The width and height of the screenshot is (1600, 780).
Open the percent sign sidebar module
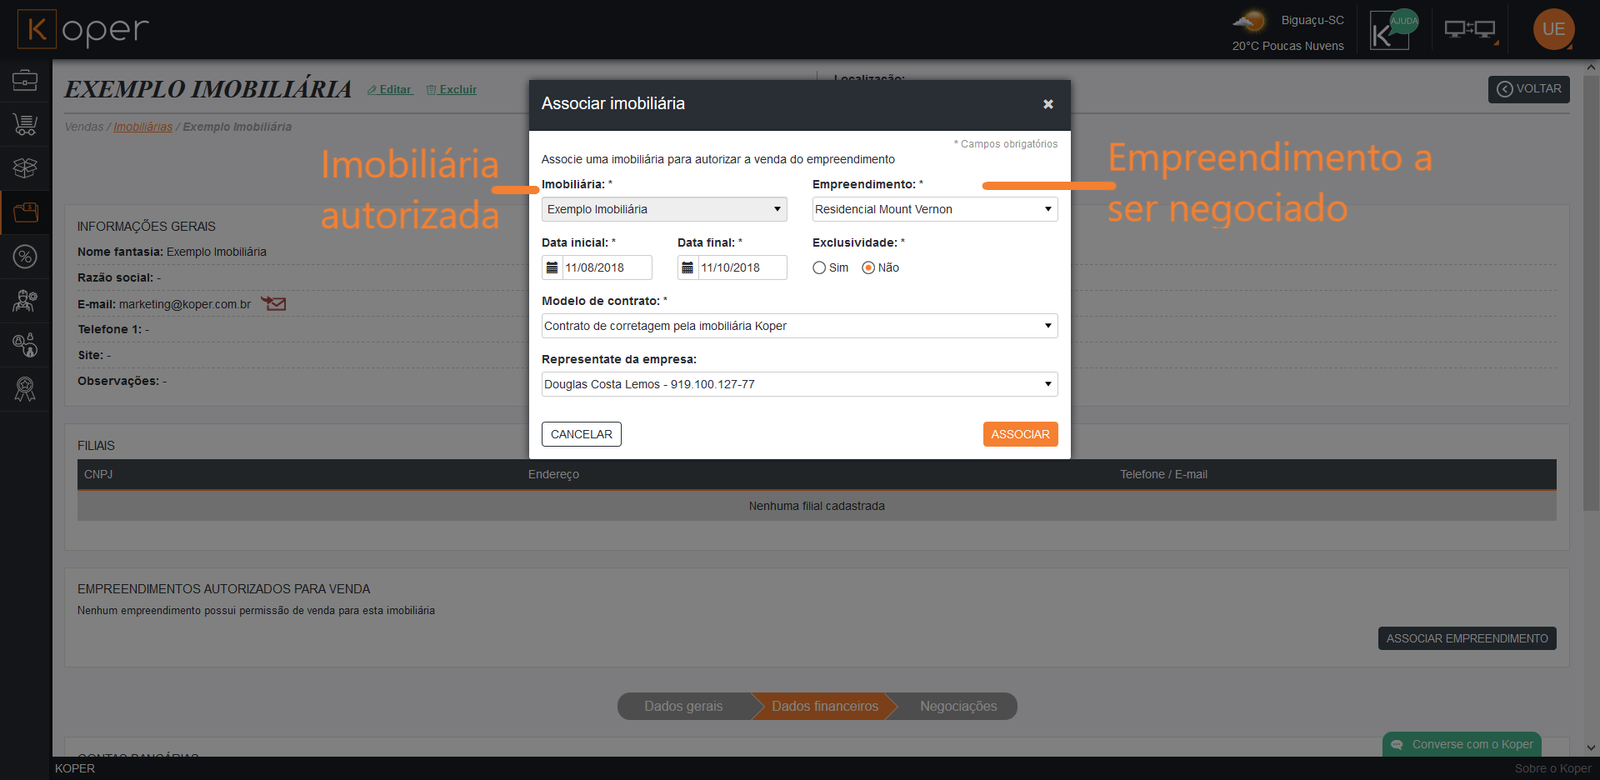(25, 257)
